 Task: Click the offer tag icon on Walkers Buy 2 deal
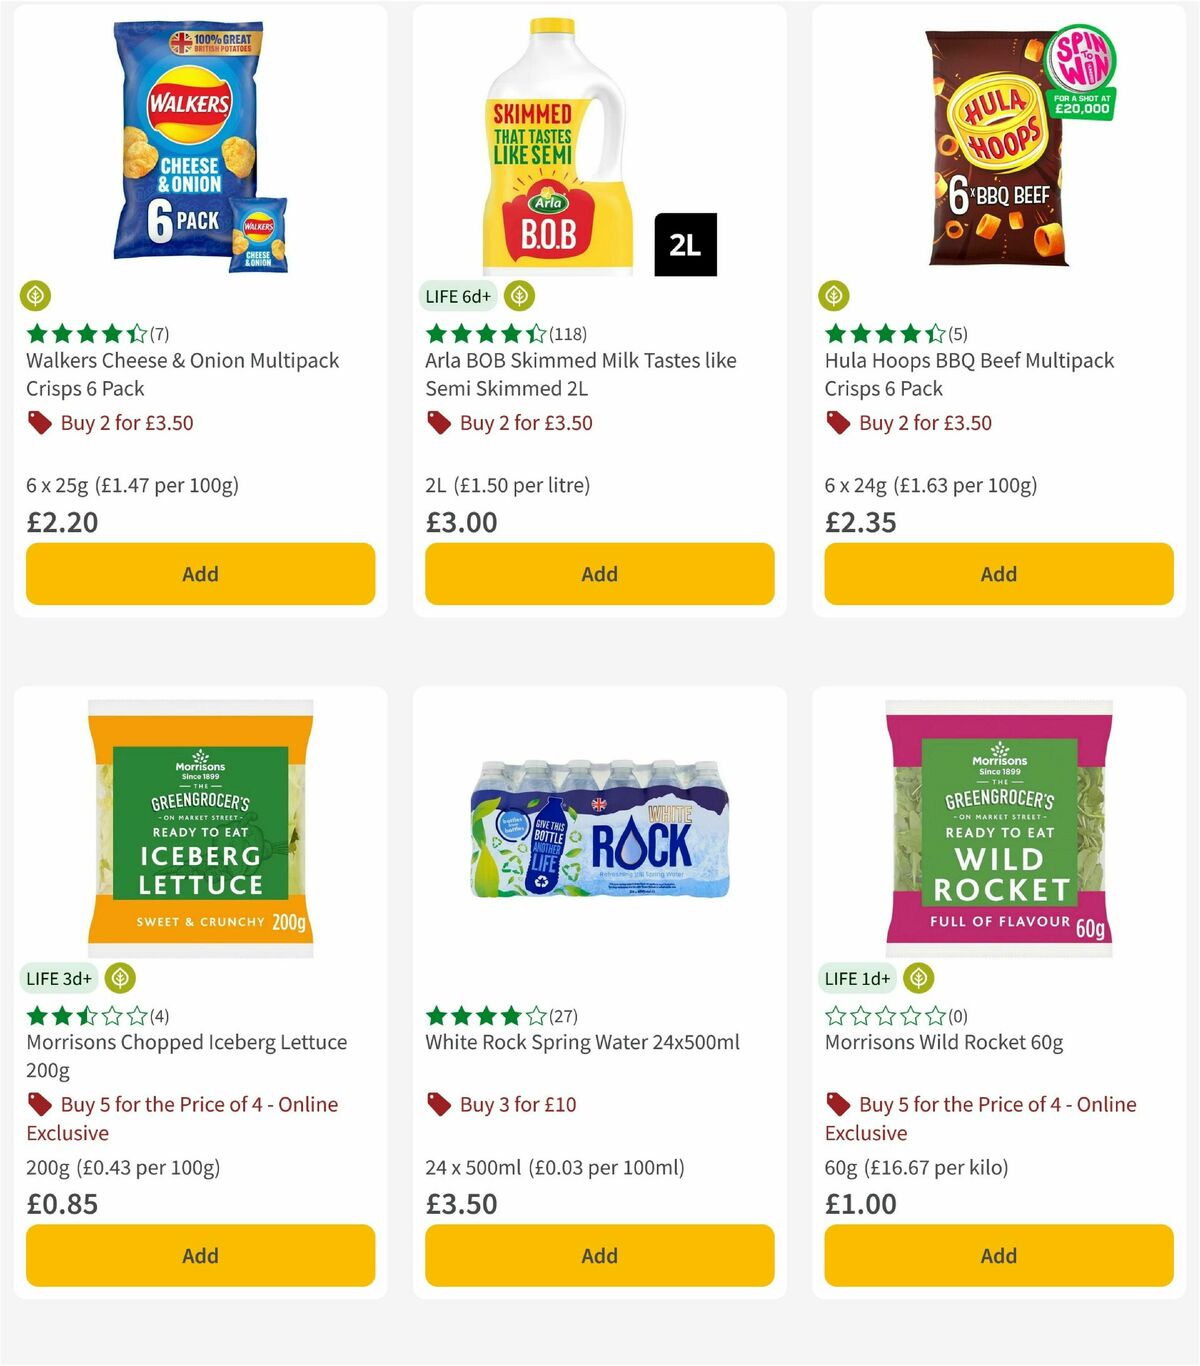pyautogui.click(x=39, y=423)
